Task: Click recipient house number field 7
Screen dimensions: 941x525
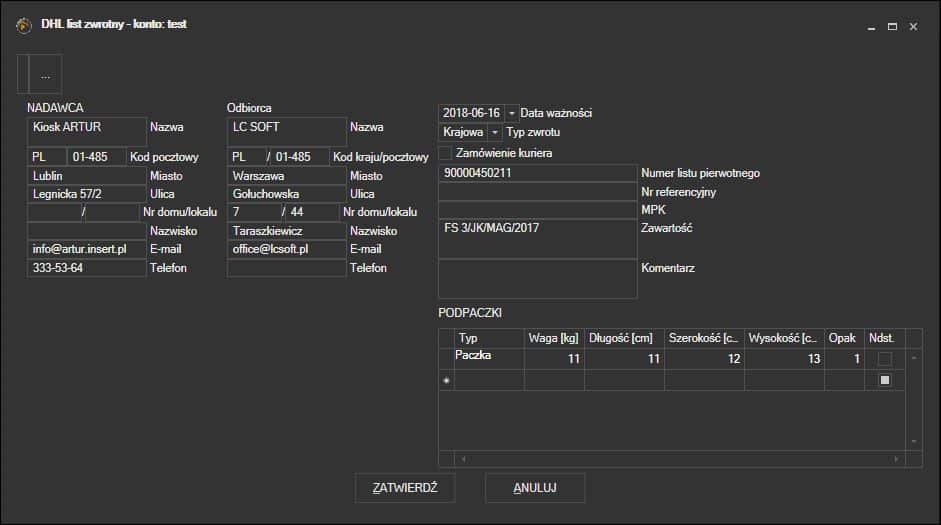Action: [254, 212]
